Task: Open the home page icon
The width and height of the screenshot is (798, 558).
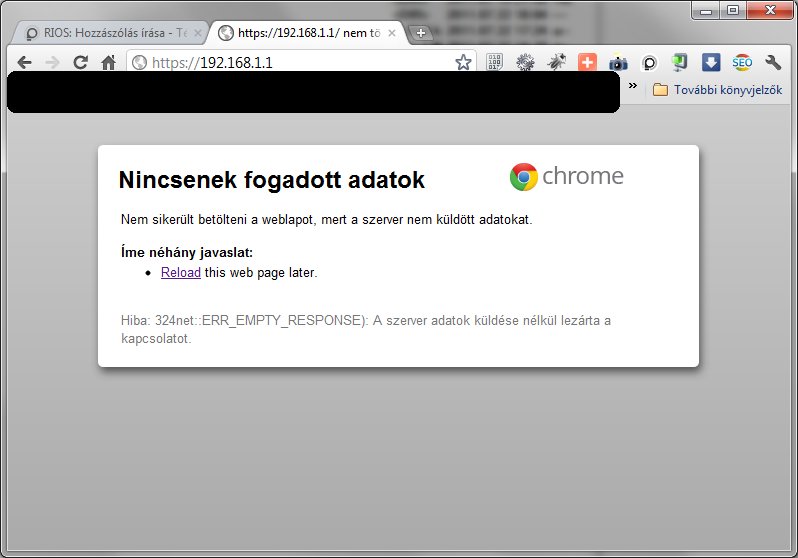Action: 108,63
